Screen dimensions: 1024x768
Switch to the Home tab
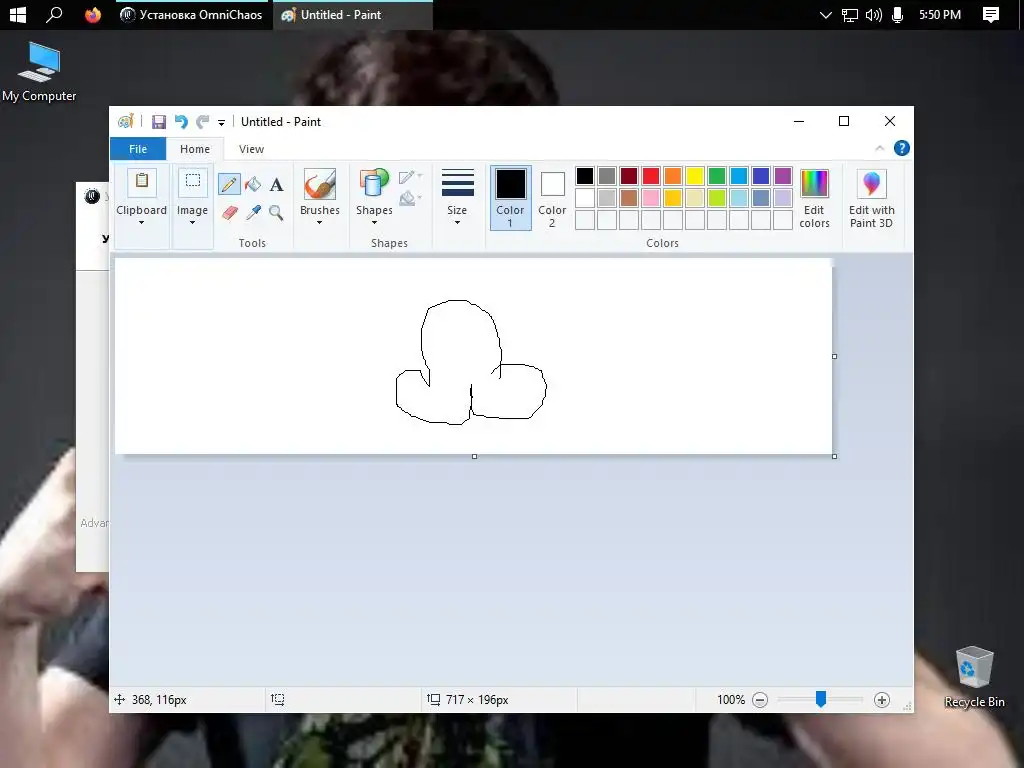point(195,149)
